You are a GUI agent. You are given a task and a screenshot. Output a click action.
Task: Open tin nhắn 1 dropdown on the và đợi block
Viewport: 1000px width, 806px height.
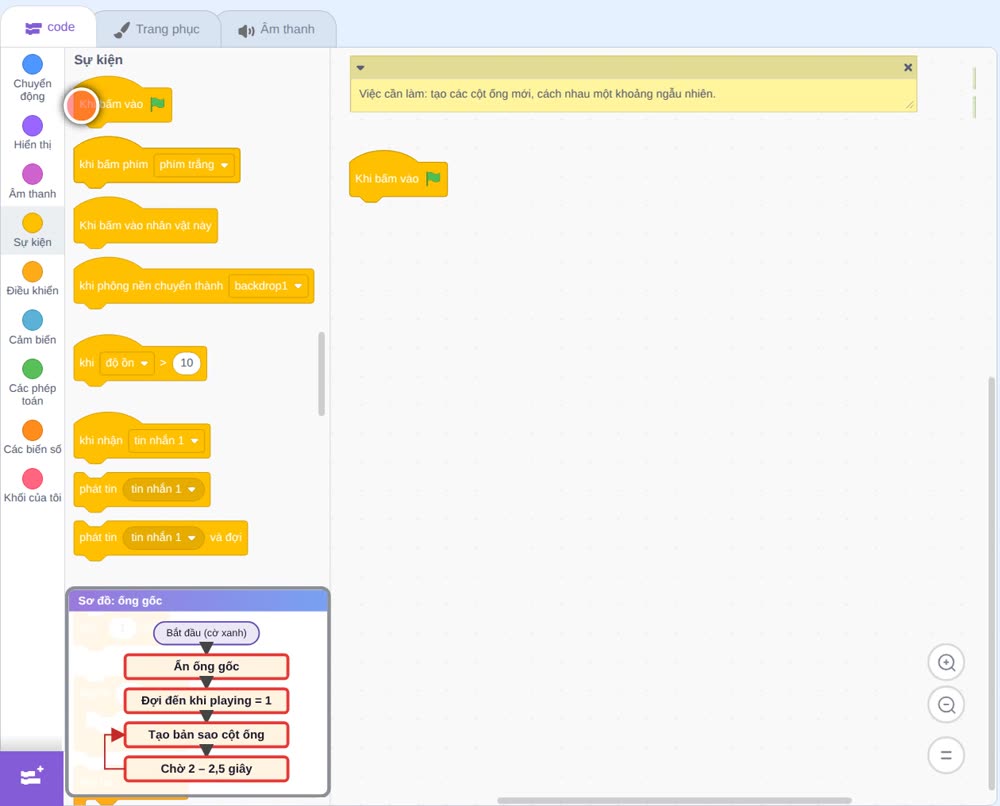(164, 538)
